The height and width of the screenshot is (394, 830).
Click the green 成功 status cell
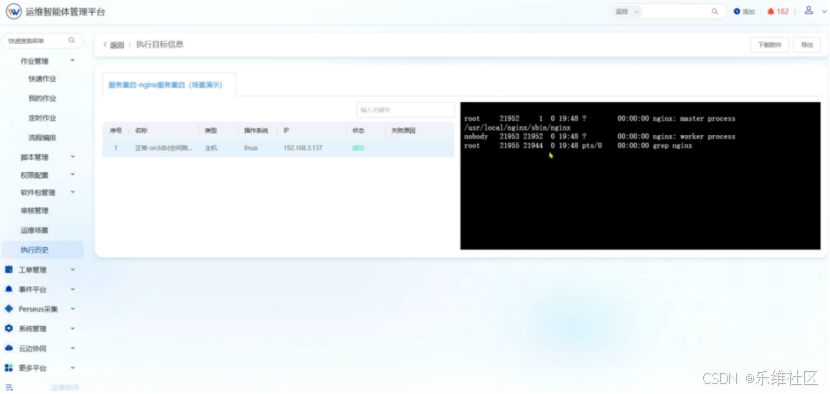click(x=358, y=148)
